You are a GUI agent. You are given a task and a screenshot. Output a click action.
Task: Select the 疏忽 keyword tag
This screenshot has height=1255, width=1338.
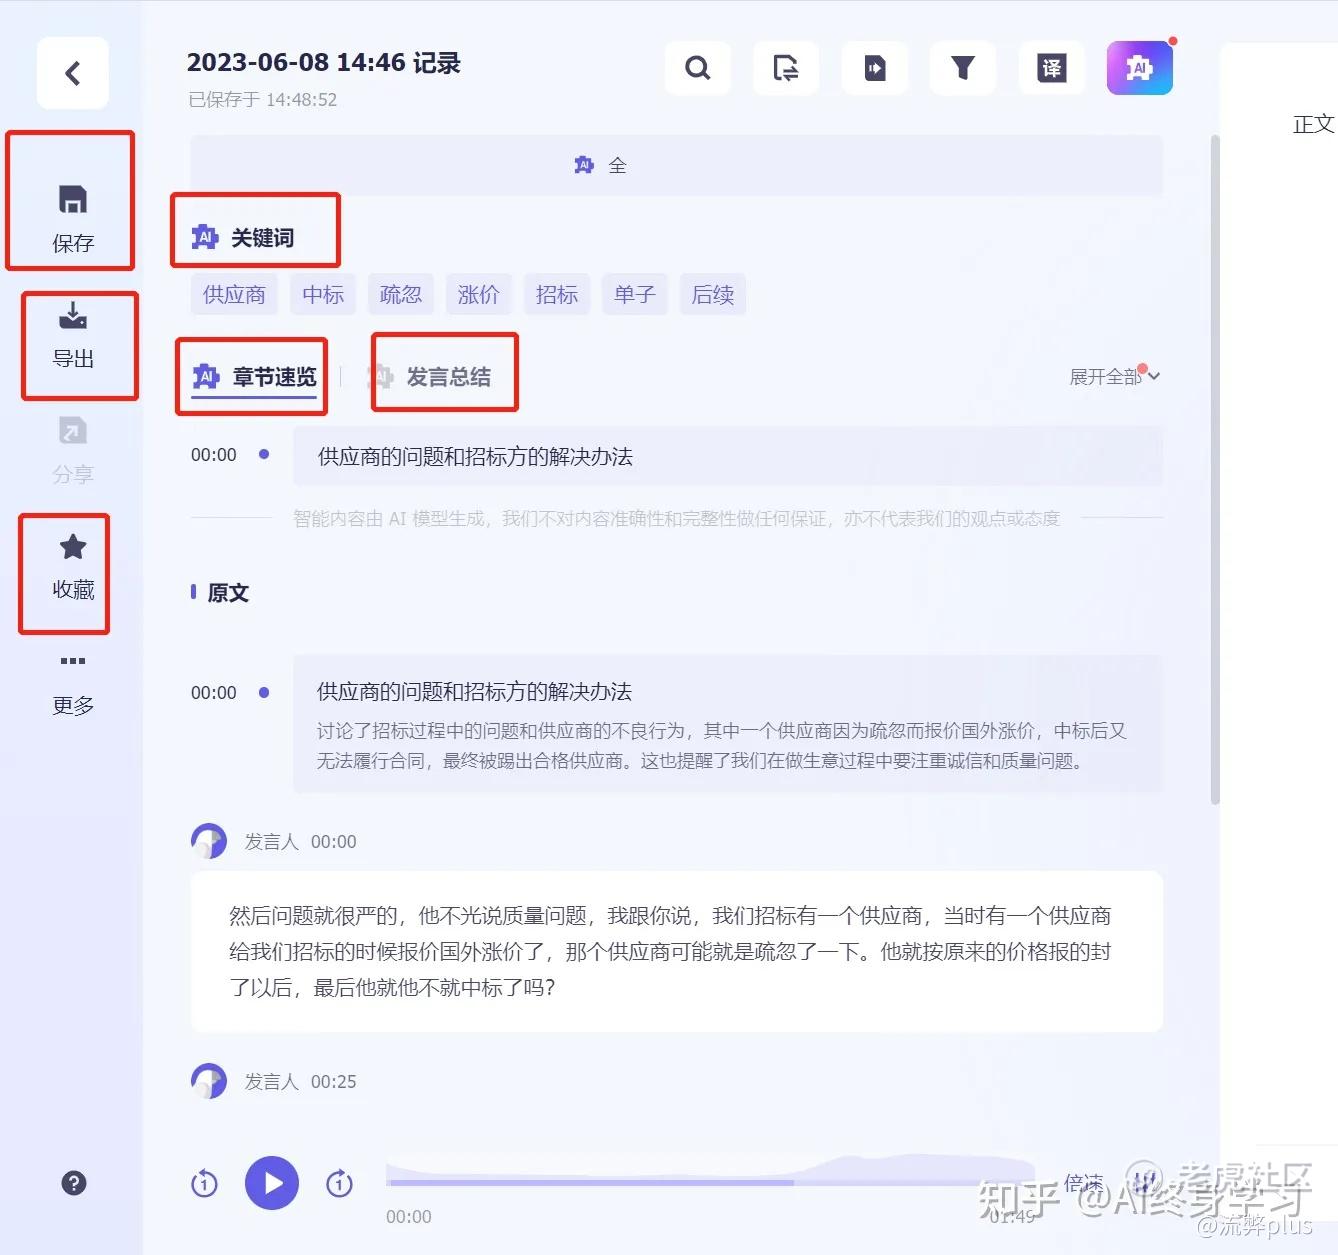click(x=401, y=294)
